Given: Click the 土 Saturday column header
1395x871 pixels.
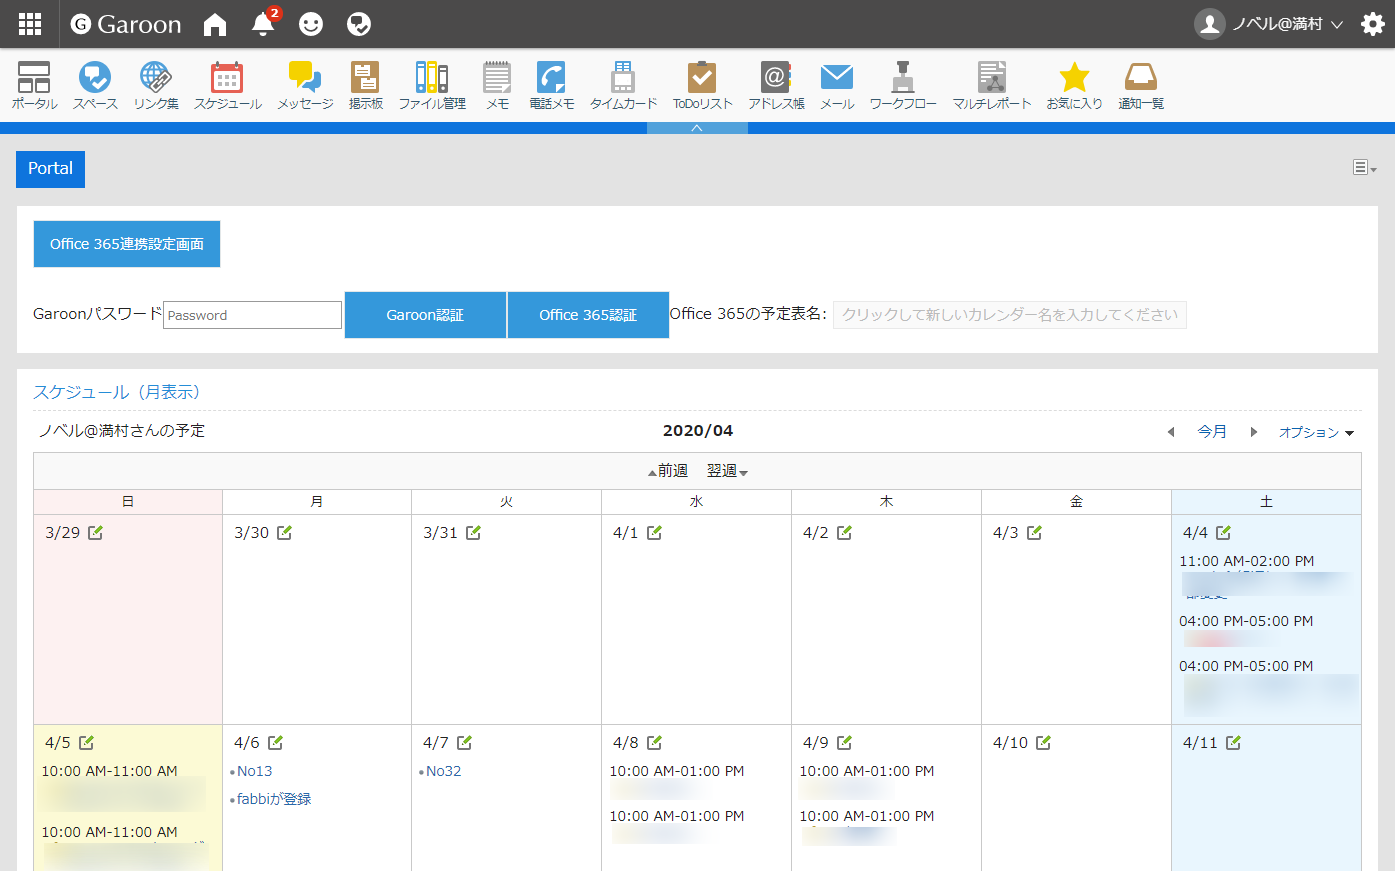Looking at the screenshot, I should coord(1266,502).
